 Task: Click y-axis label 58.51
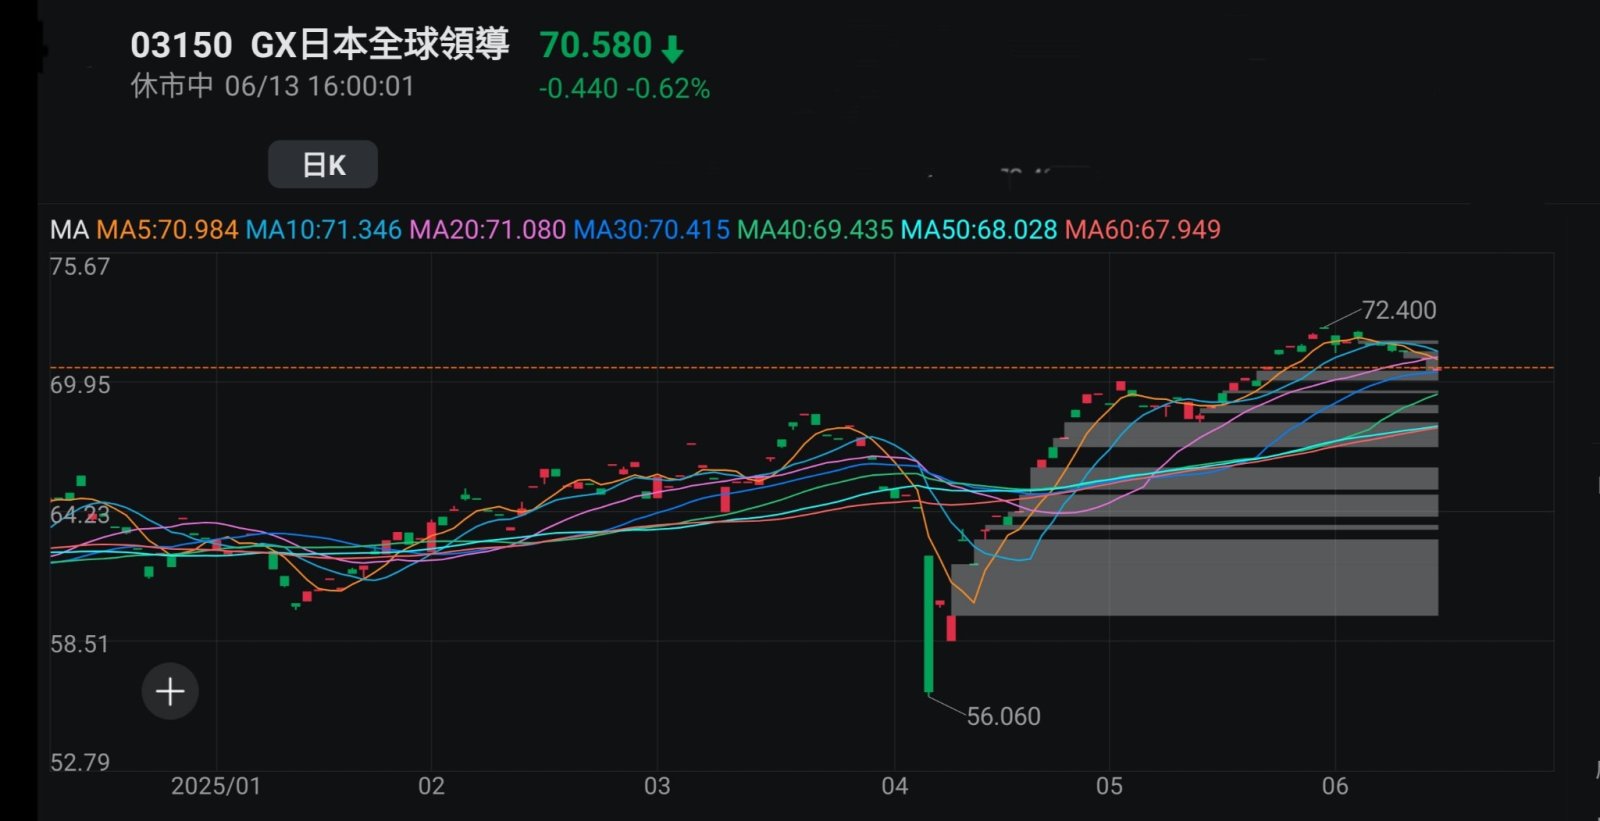[x=80, y=644]
